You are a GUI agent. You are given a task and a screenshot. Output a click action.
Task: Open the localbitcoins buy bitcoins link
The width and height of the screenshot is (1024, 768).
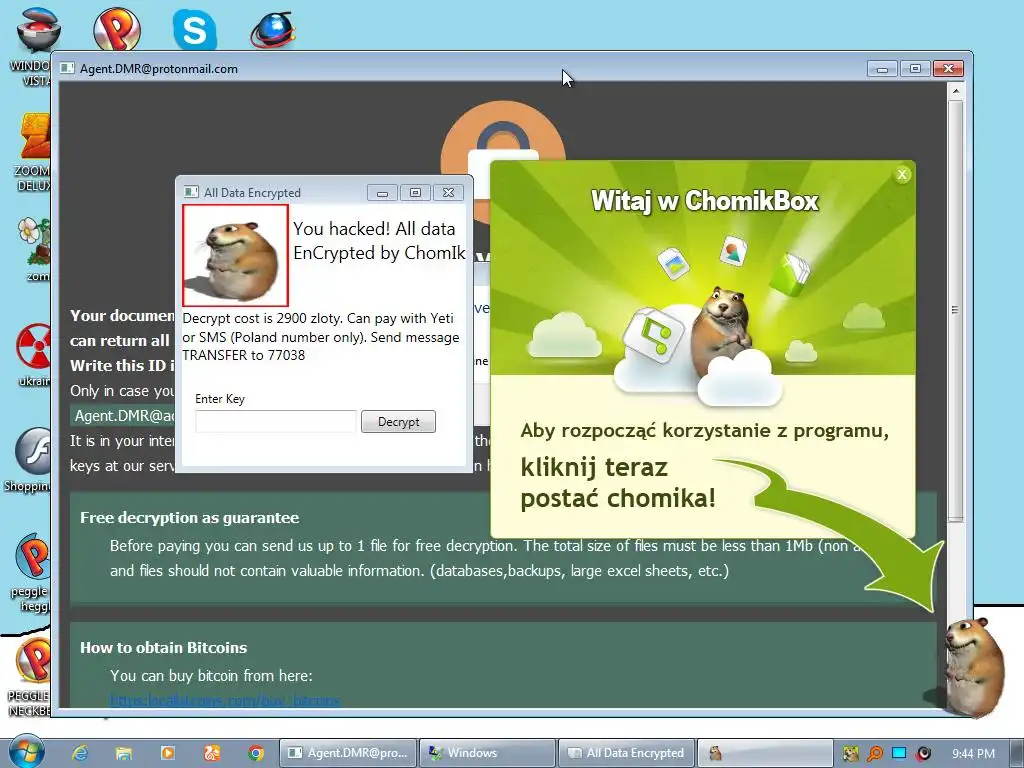pyautogui.click(x=225, y=701)
